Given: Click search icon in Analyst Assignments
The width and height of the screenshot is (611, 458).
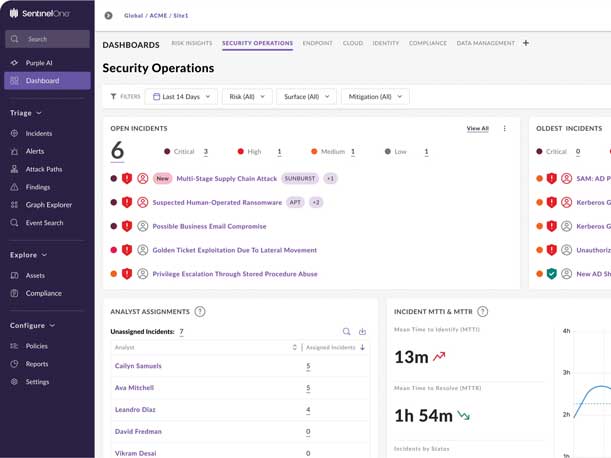Looking at the screenshot, I should pos(347,332).
